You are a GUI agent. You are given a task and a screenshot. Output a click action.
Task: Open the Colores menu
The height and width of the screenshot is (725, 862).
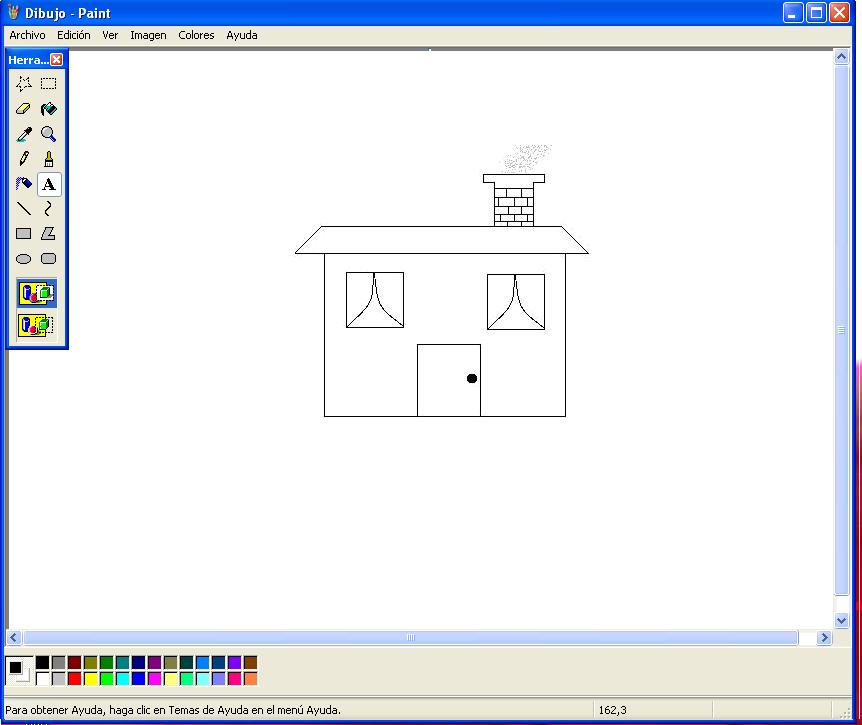(196, 35)
